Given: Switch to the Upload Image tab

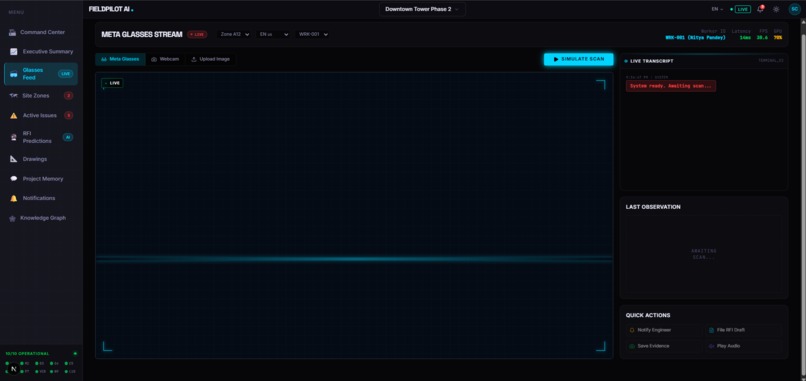Looking at the screenshot, I should (210, 60).
